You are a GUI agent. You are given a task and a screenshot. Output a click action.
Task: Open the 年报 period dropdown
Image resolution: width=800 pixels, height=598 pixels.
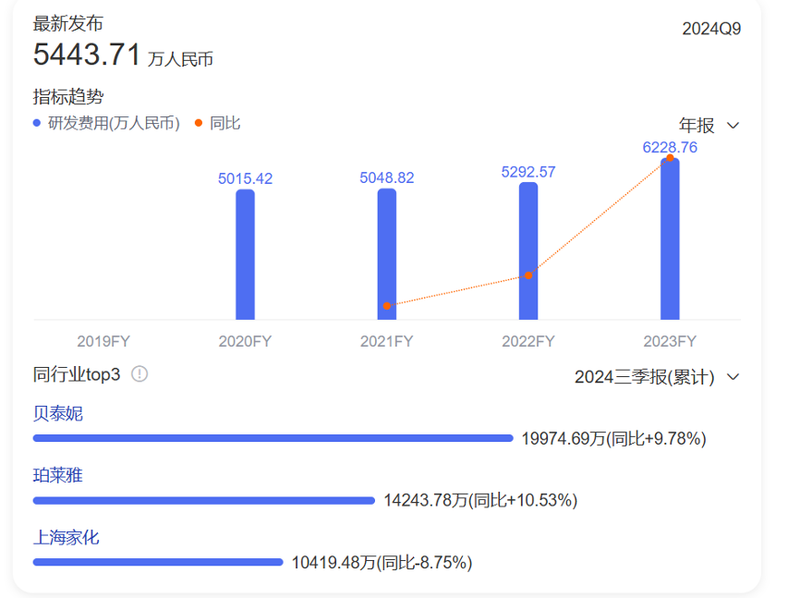pos(709,125)
